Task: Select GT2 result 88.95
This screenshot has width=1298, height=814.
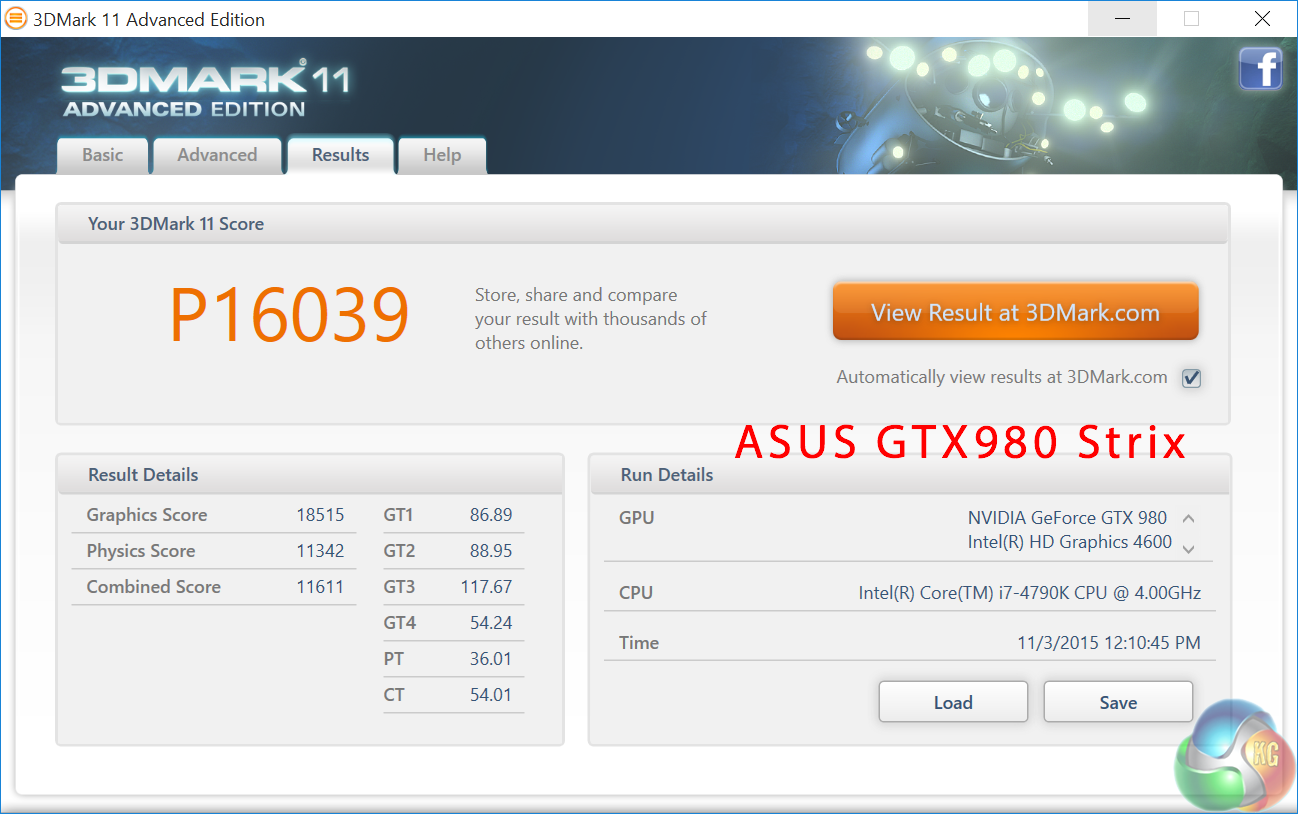Action: pyautogui.click(x=491, y=551)
